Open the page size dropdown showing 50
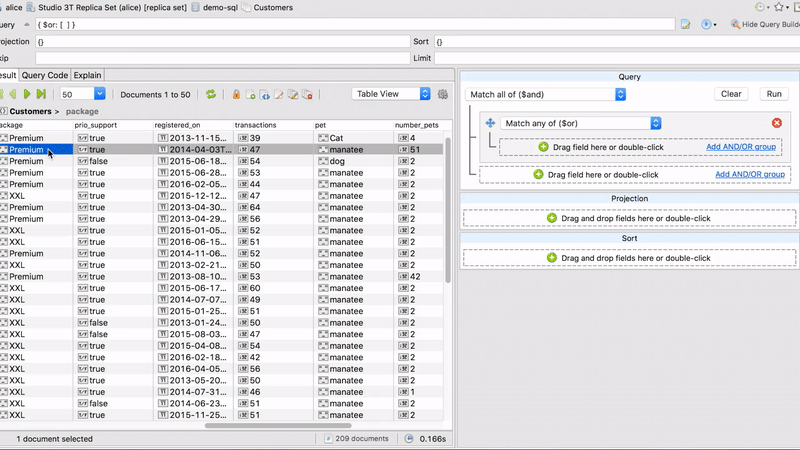The height and width of the screenshot is (450, 800). point(99,94)
